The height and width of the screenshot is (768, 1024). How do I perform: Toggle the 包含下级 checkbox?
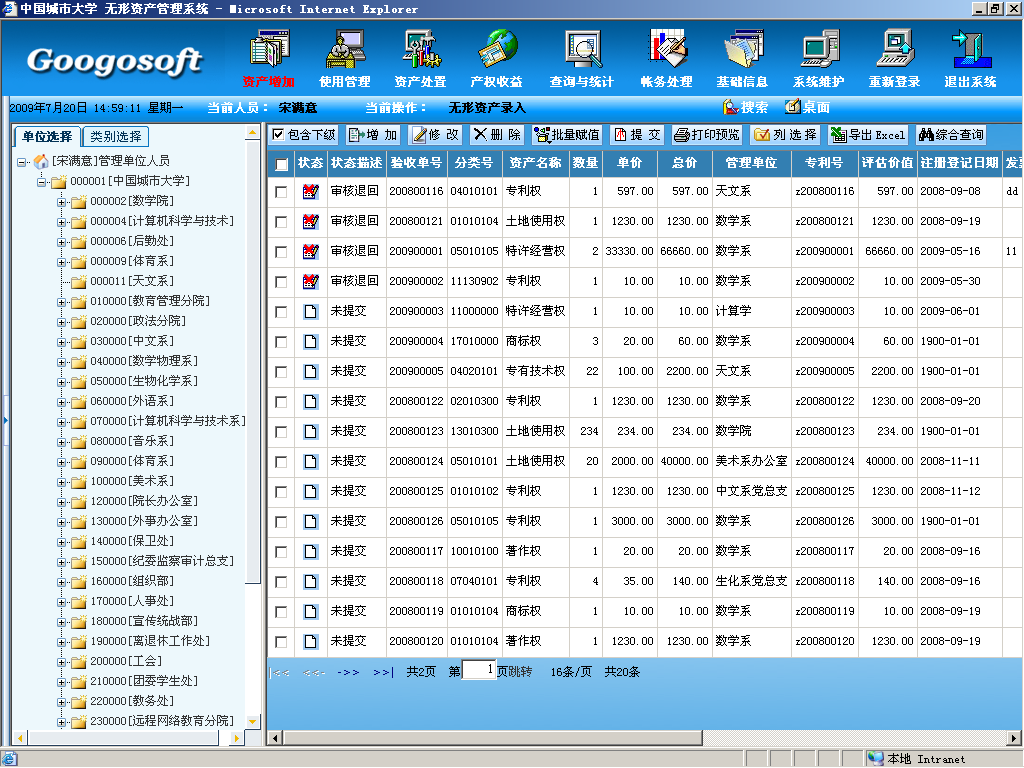tap(278, 135)
